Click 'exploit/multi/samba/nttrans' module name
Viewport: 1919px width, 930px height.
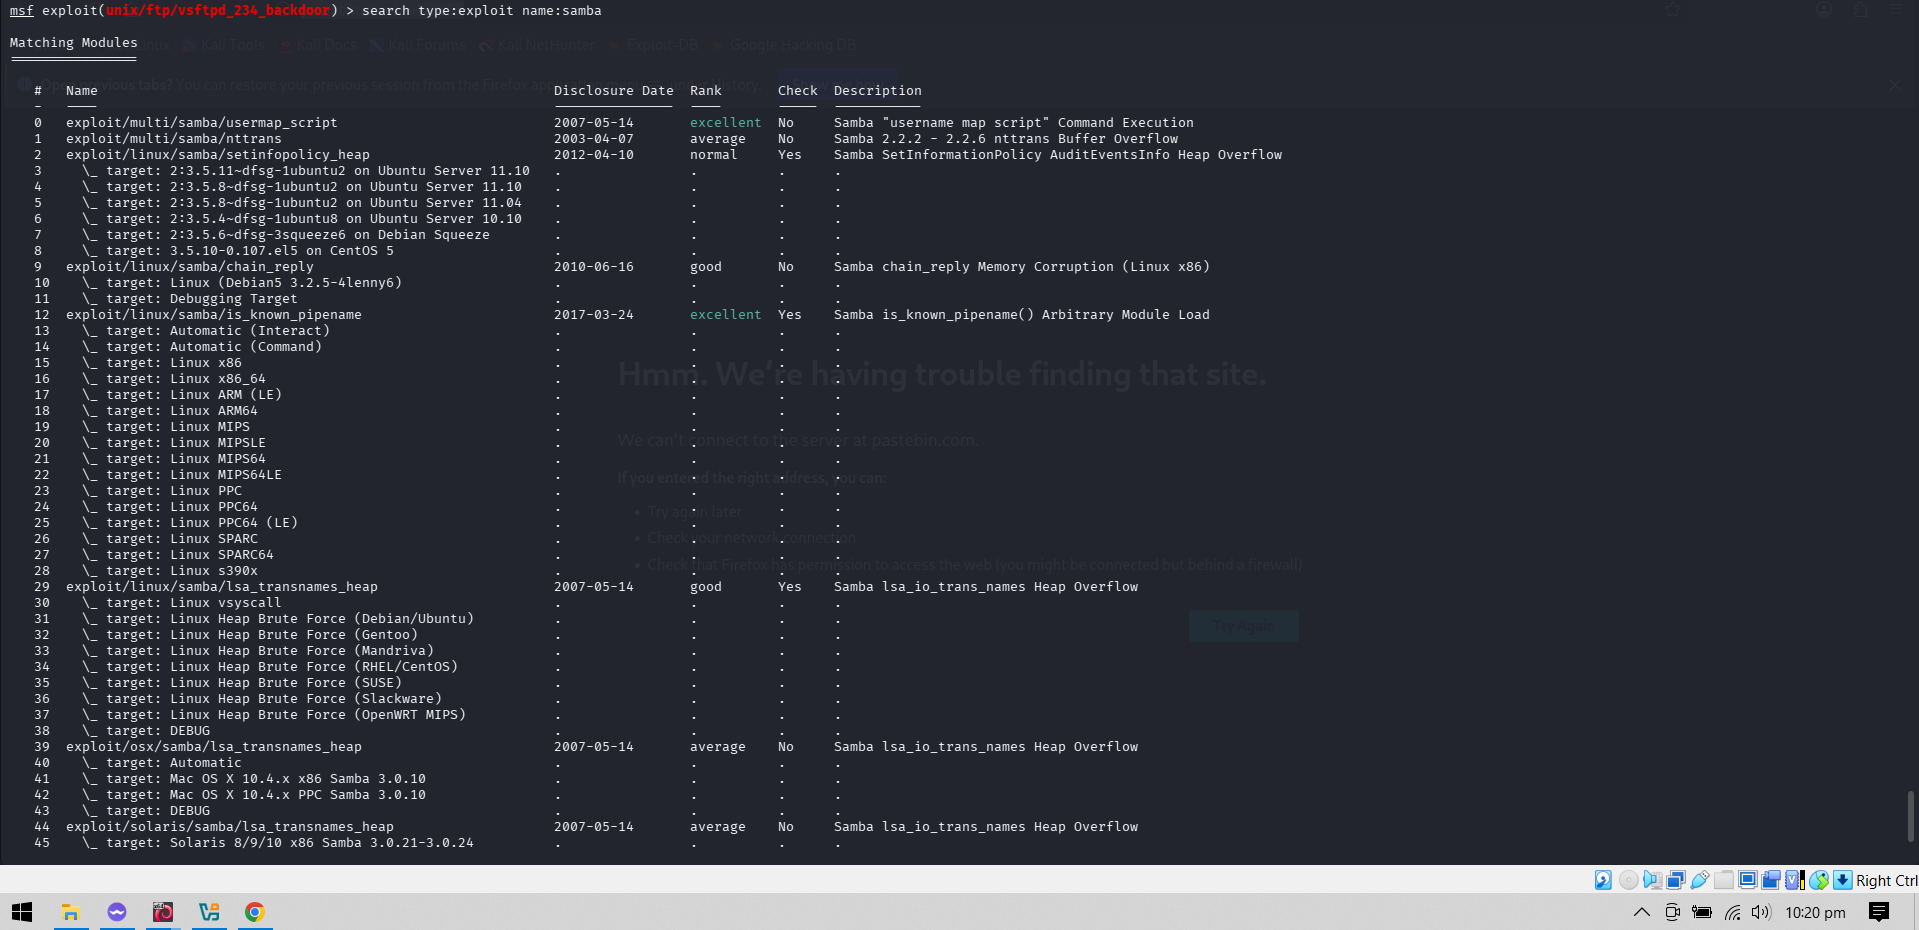174,139
